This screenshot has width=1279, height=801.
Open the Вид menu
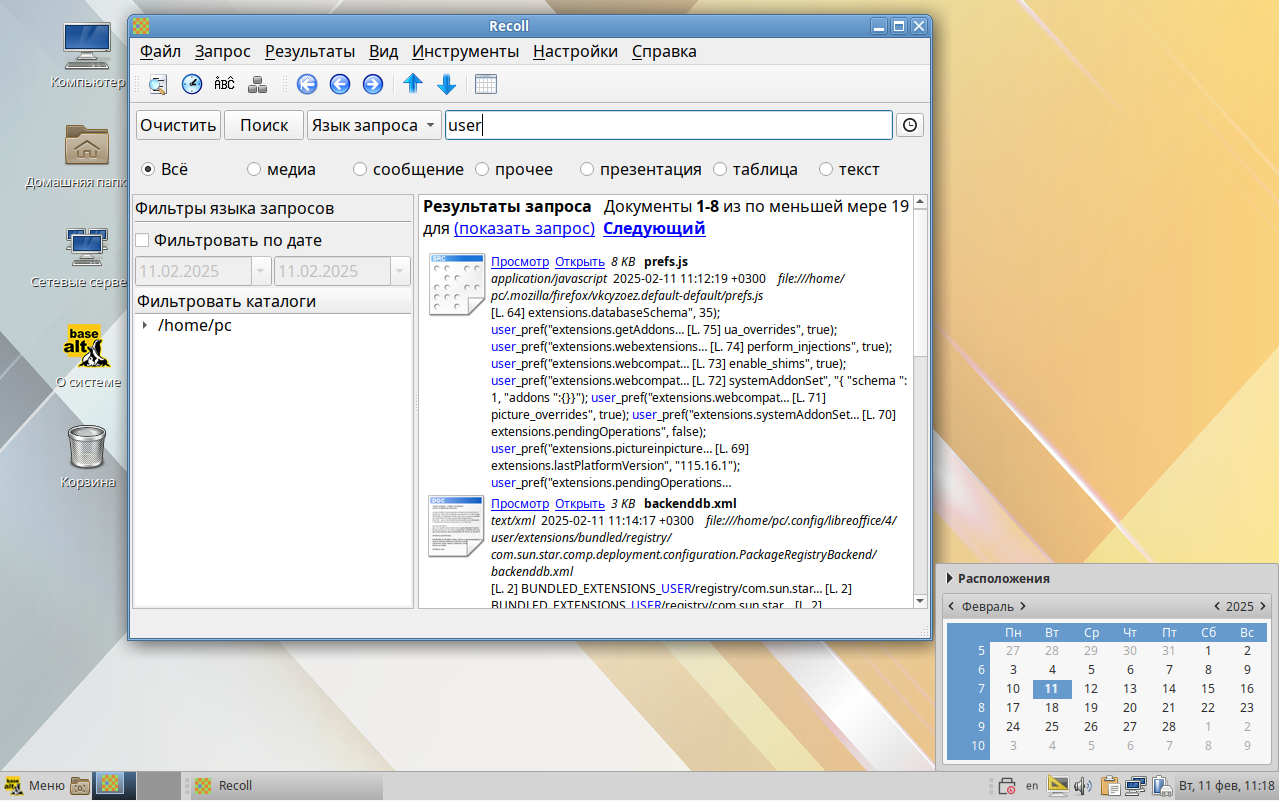point(383,52)
